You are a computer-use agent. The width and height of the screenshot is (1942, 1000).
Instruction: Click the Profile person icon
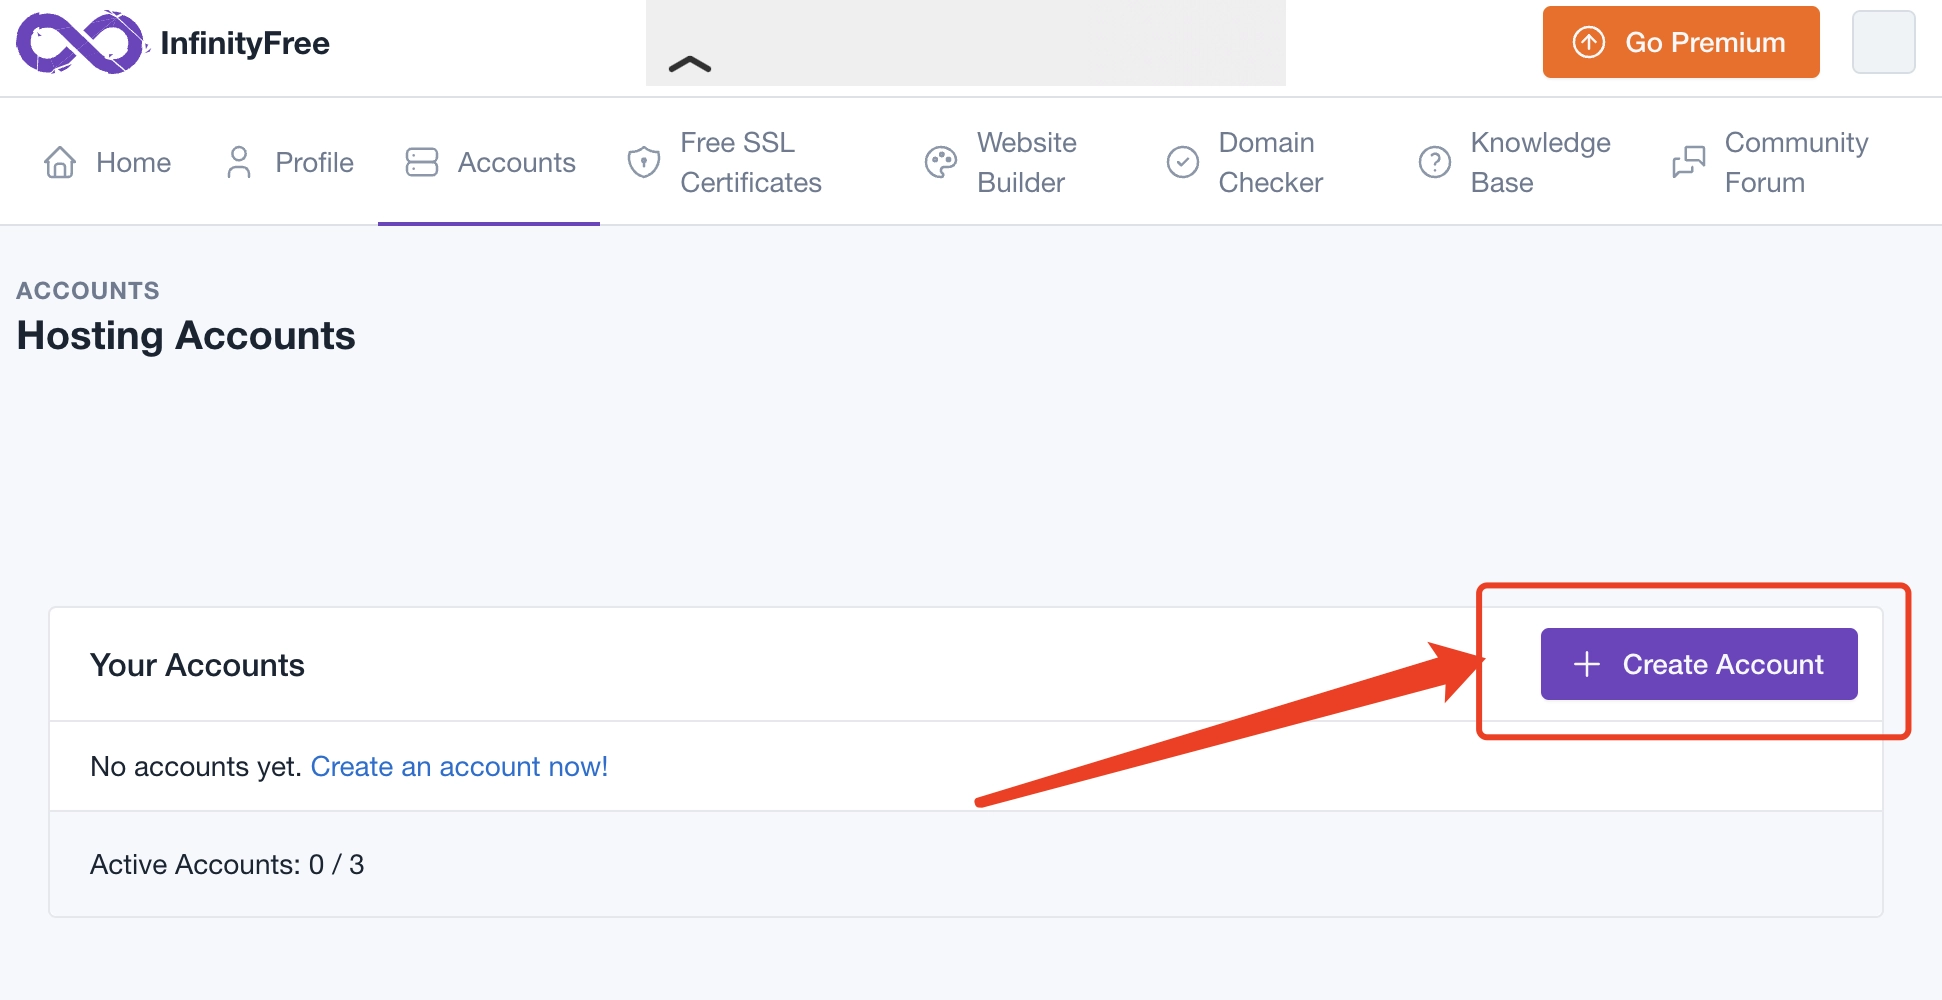point(239,162)
